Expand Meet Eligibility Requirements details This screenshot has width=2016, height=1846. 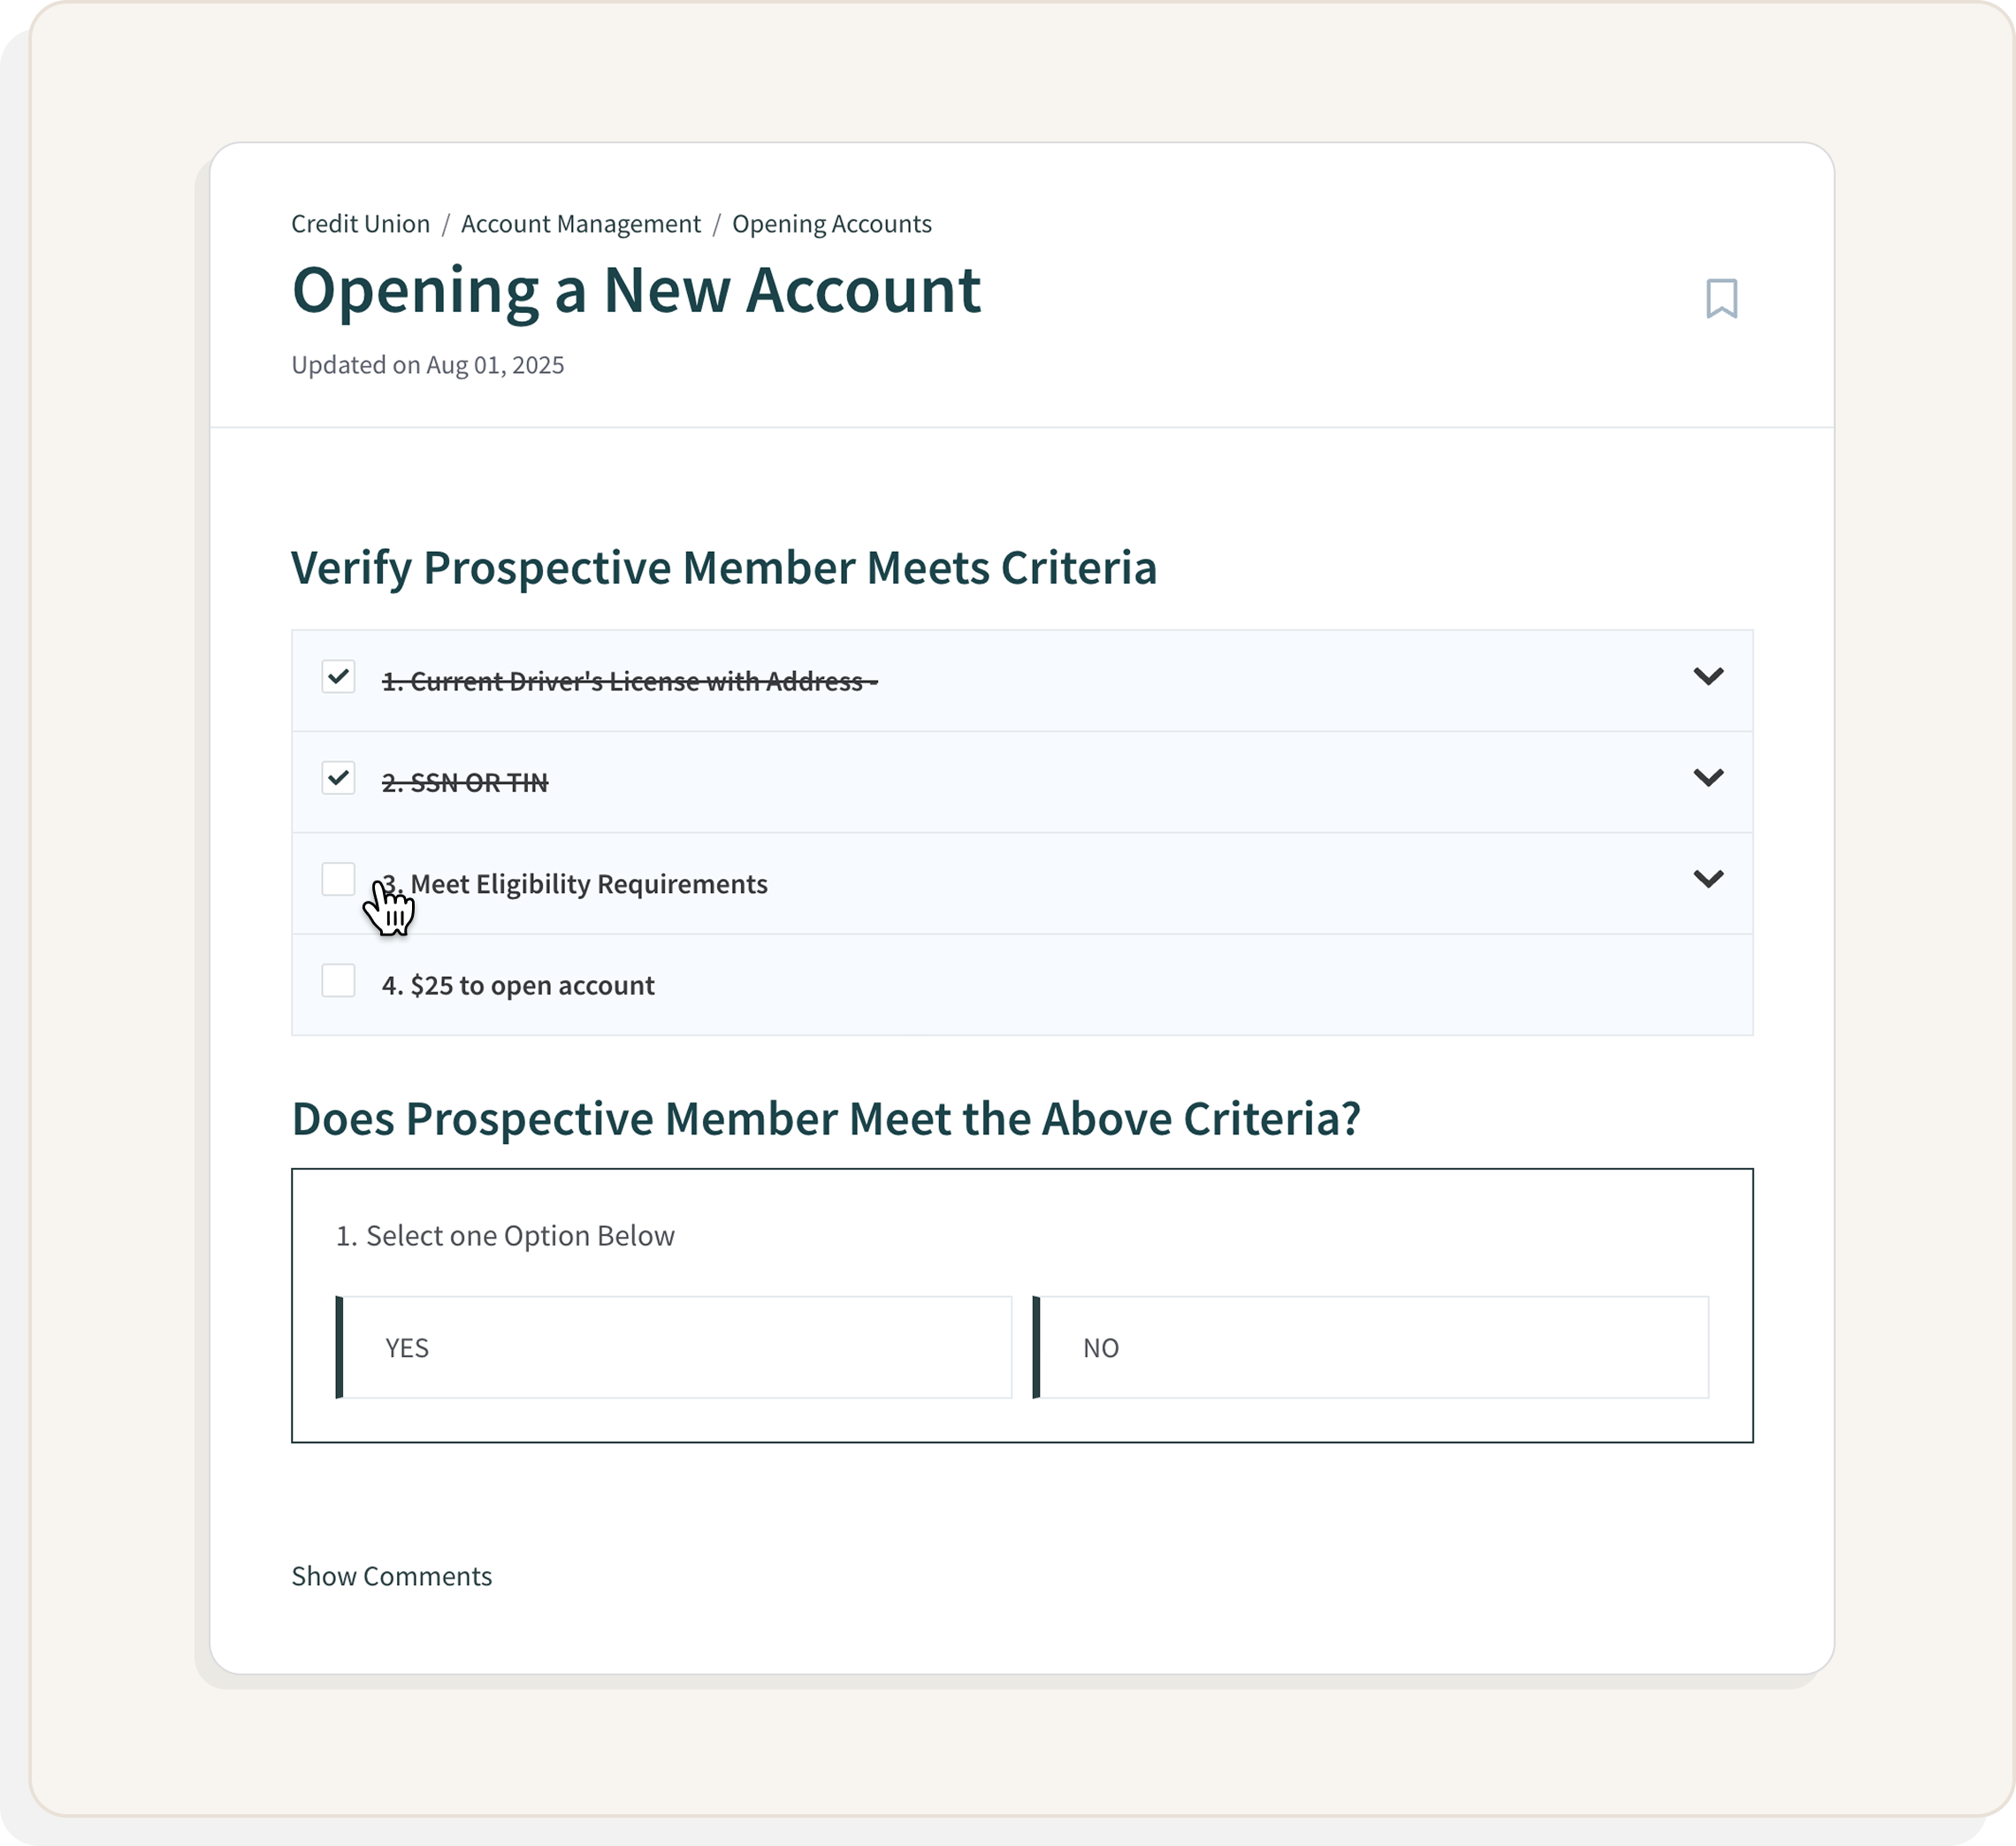1710,880
